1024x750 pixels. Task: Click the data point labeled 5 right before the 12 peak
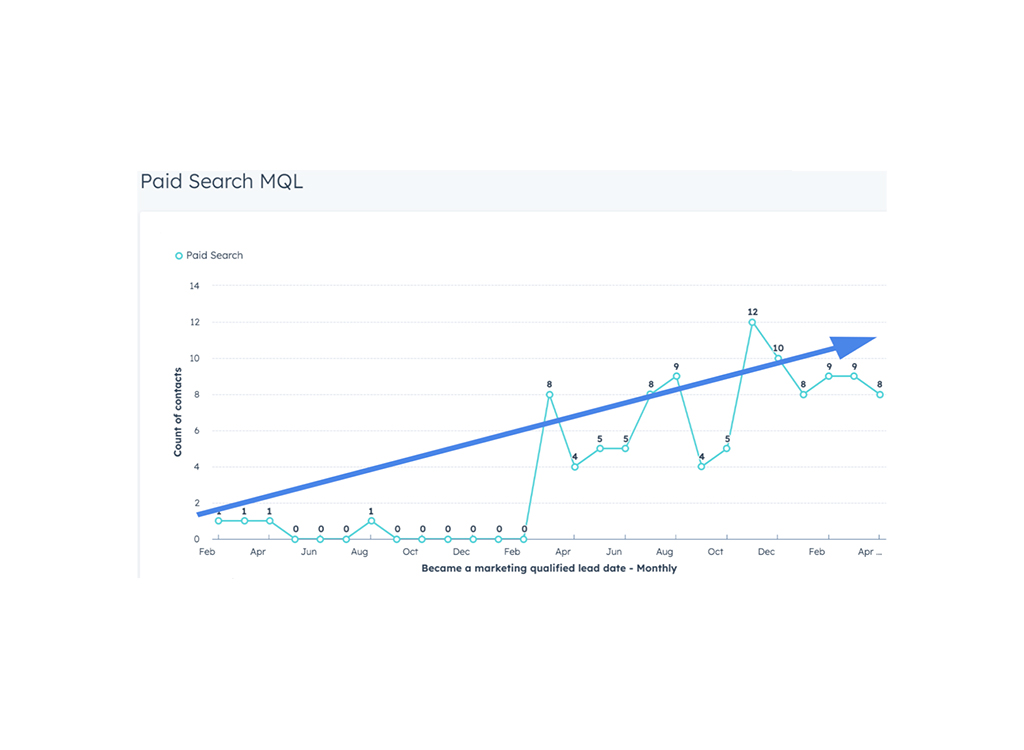727,448
